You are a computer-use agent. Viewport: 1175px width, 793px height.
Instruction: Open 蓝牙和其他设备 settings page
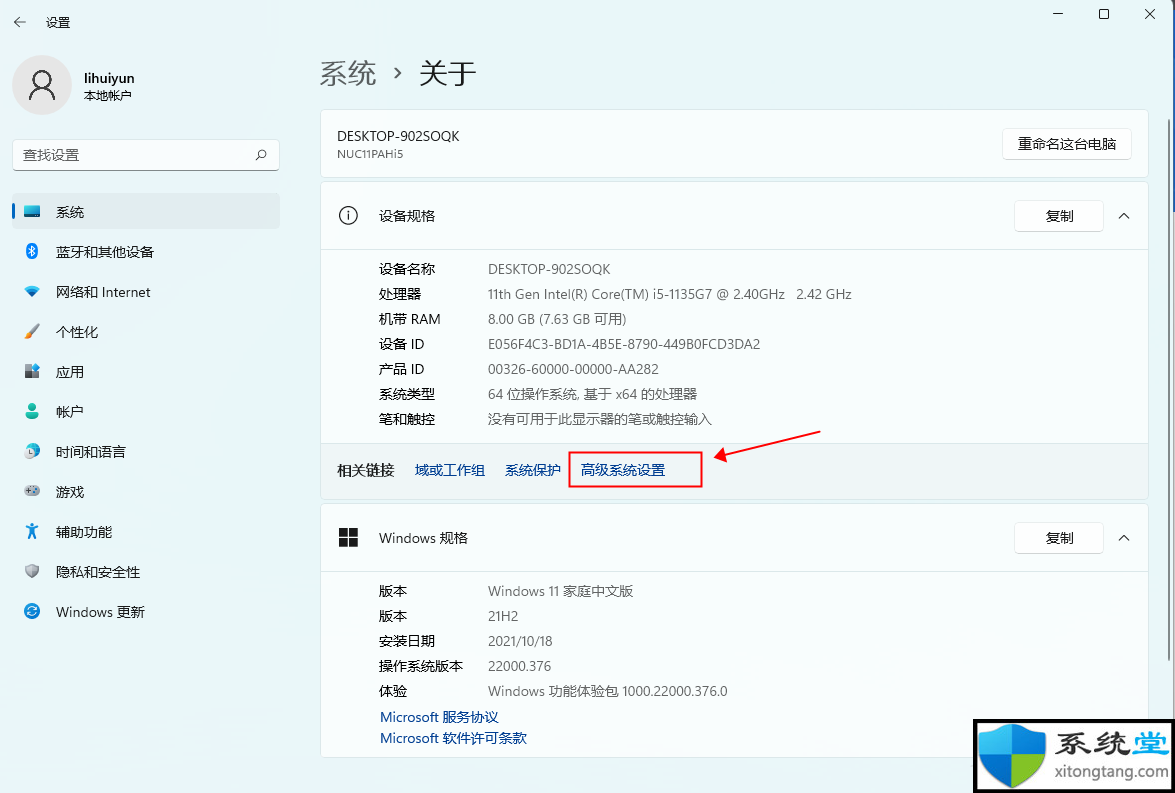[x=146, y=252]
